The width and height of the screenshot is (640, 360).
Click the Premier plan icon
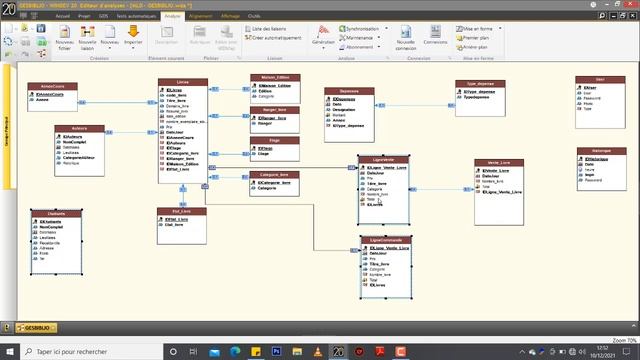click(459, 38)
